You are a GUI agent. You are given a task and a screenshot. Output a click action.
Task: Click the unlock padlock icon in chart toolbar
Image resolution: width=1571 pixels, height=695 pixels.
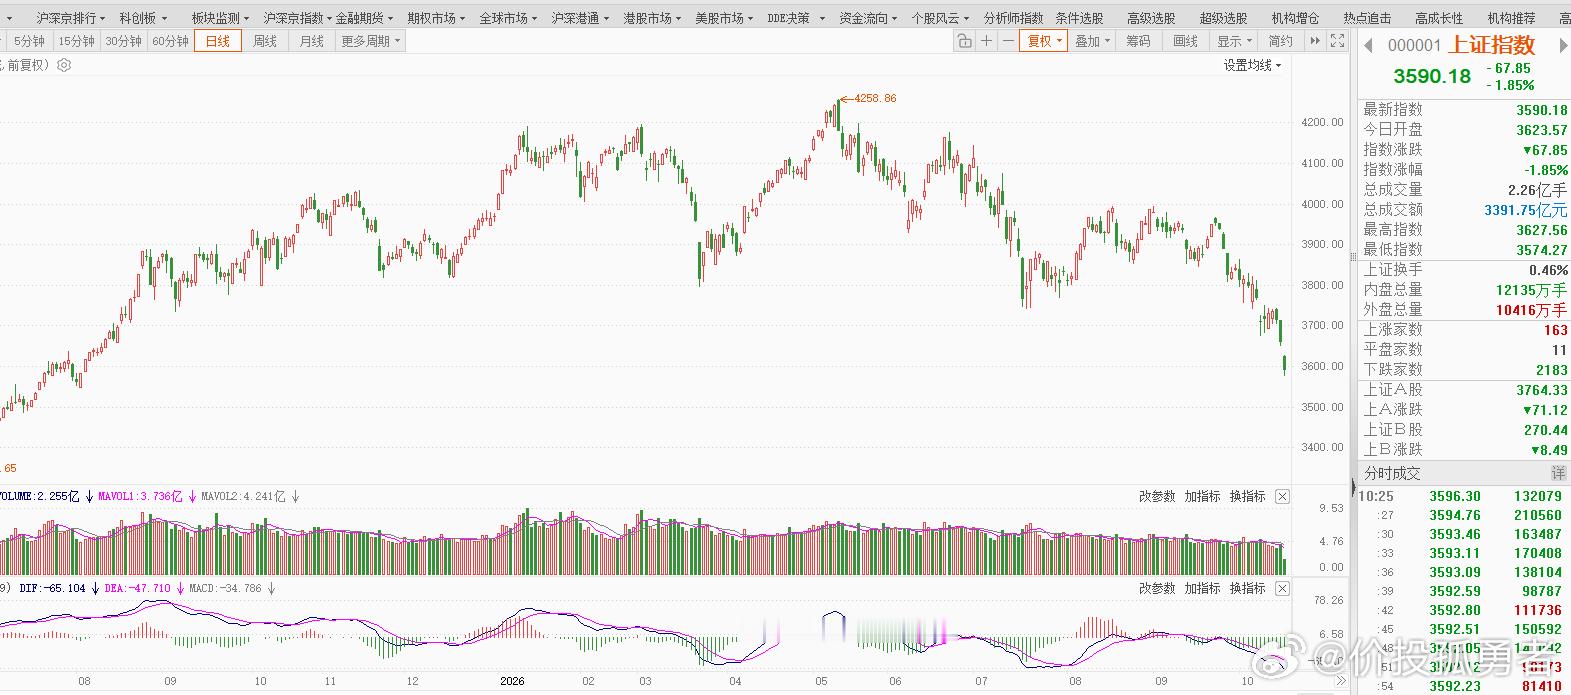[964, 41]
